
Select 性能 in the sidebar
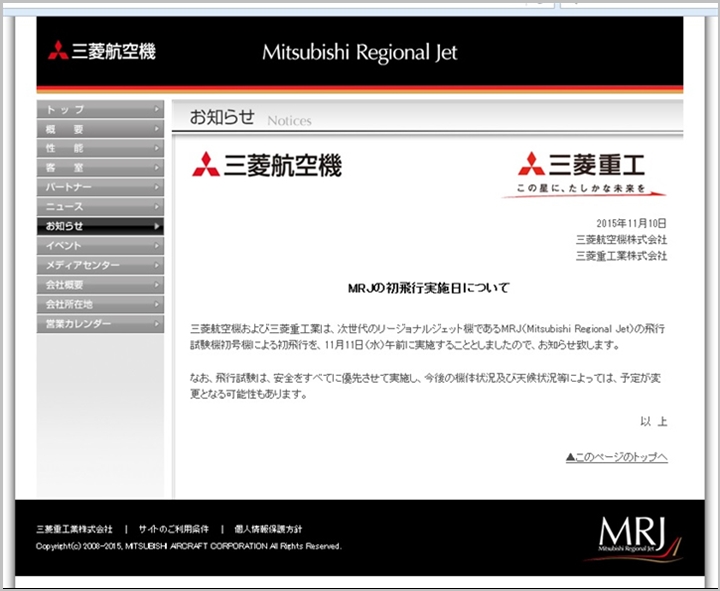tap(100, 148)
